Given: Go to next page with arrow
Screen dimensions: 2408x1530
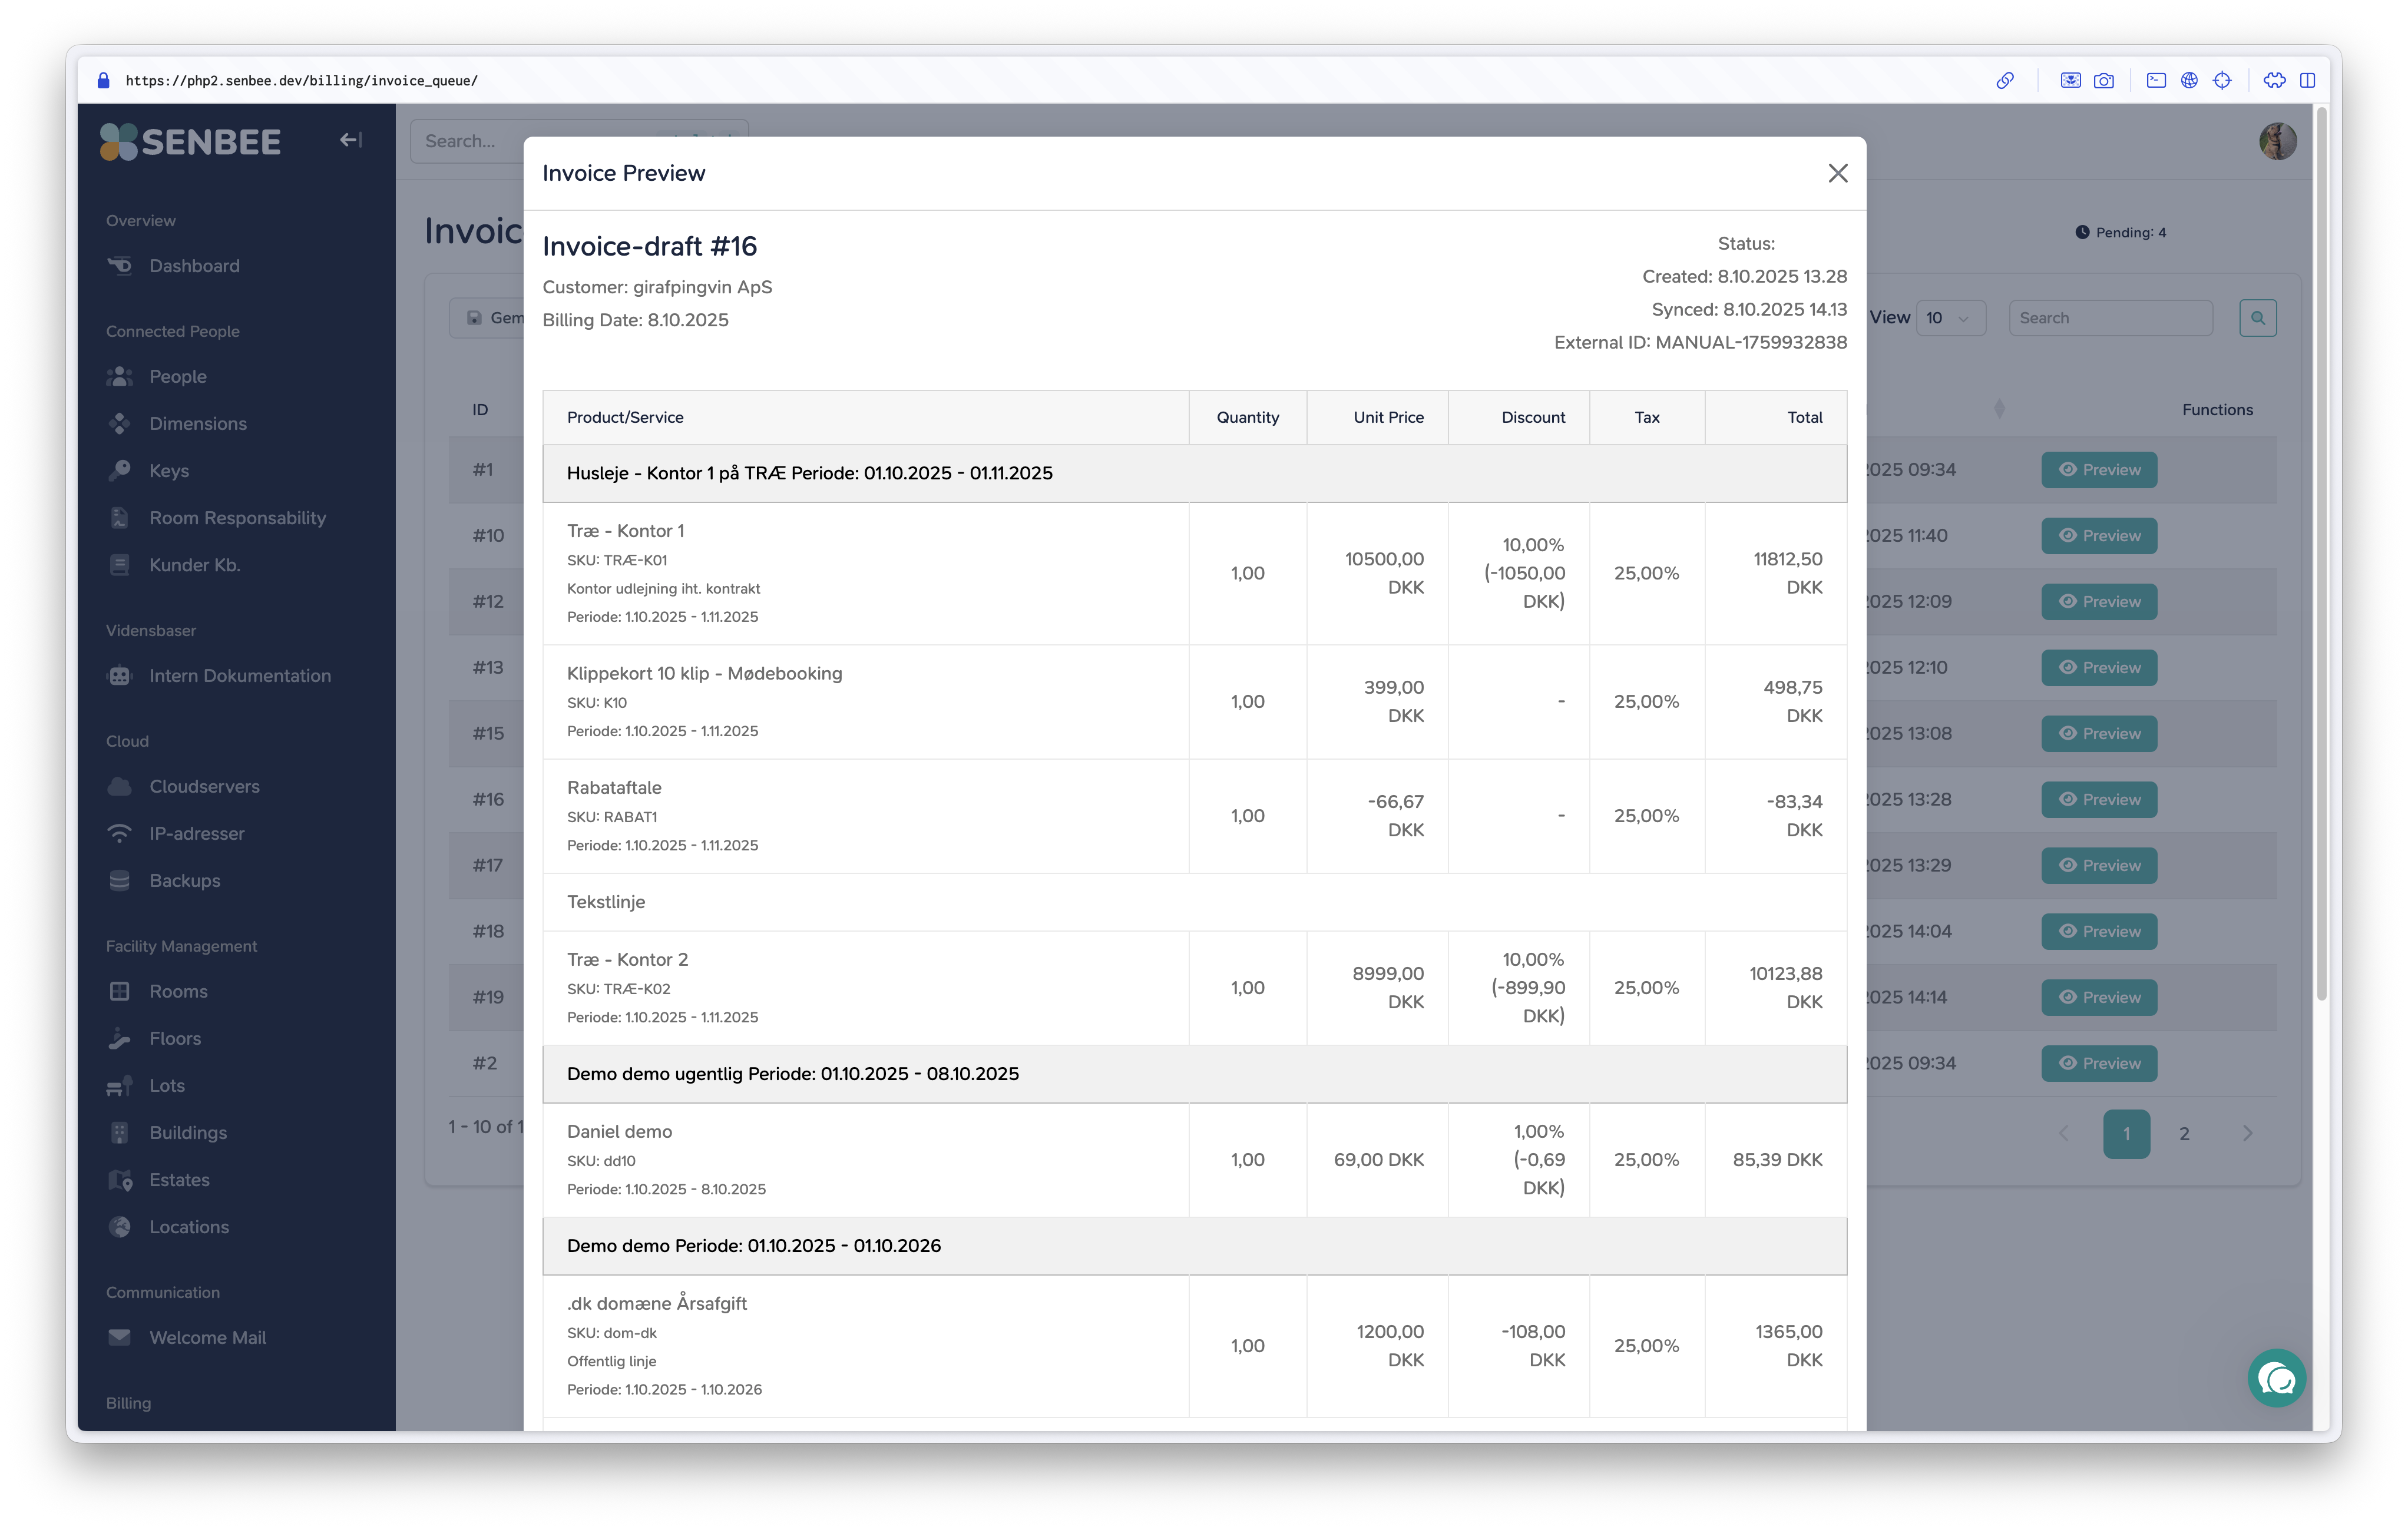Looking at the screenshot, I should coord(2247,1134).
